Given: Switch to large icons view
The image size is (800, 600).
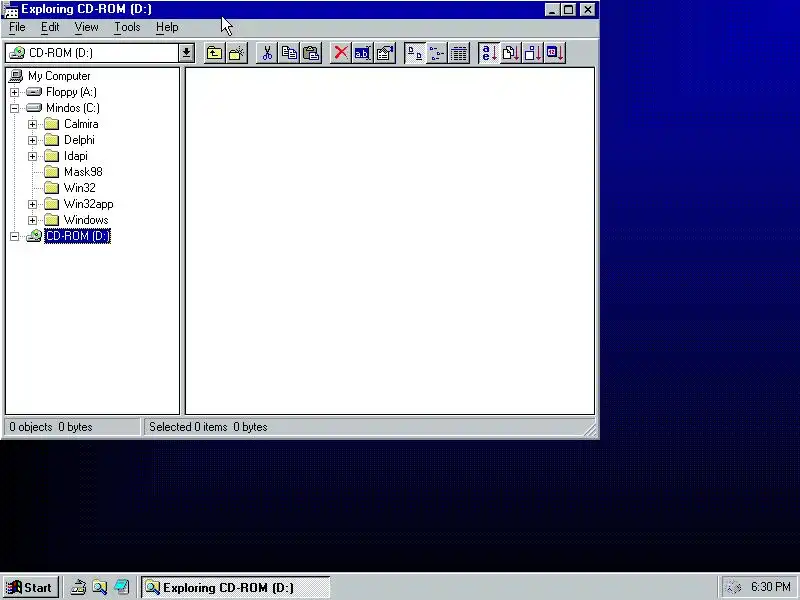Looking at the screenshot, I should tap(415, 53).
